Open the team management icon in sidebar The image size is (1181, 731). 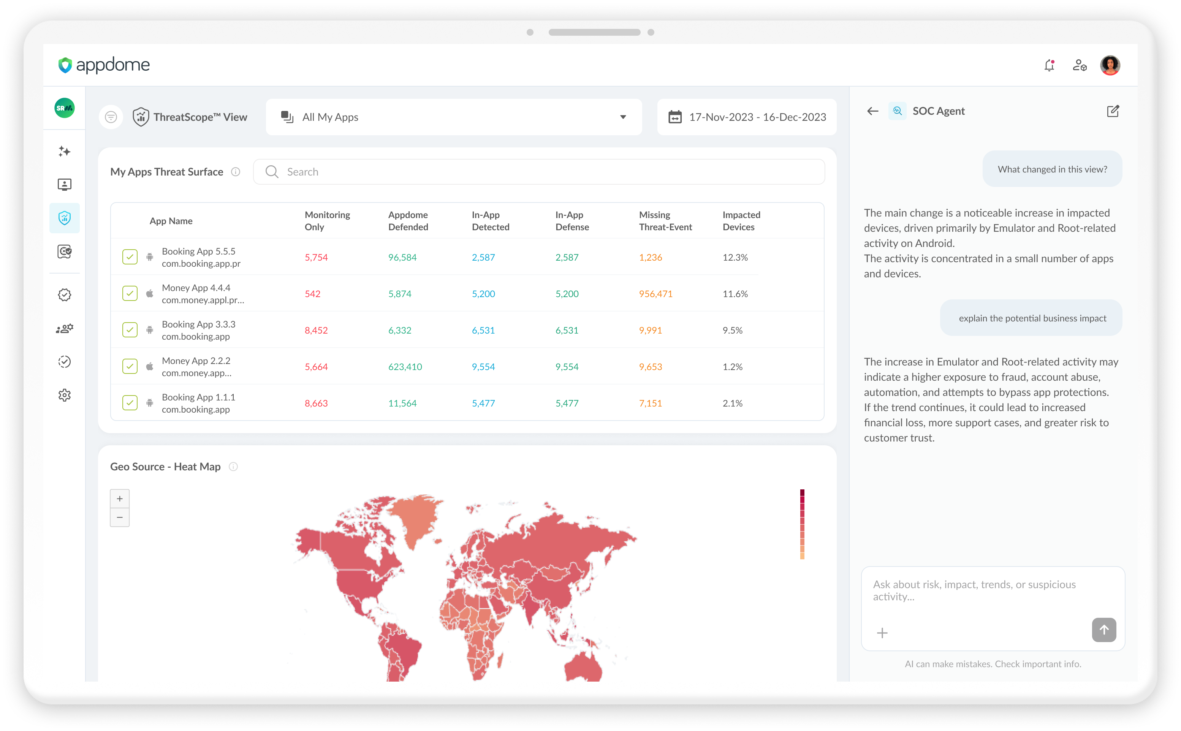[65, 329]
